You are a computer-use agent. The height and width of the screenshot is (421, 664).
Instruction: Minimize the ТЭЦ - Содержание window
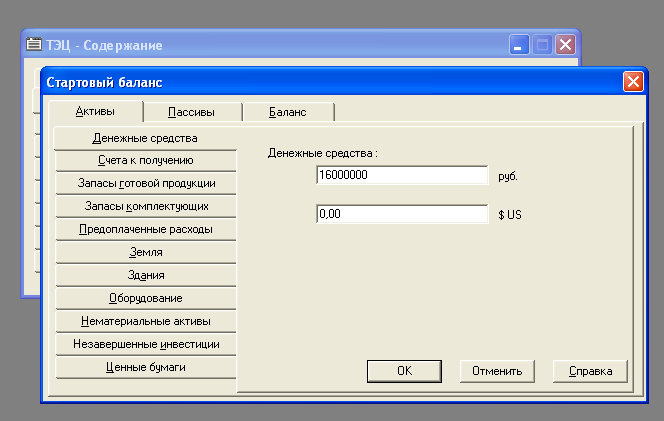coord(519,44)
